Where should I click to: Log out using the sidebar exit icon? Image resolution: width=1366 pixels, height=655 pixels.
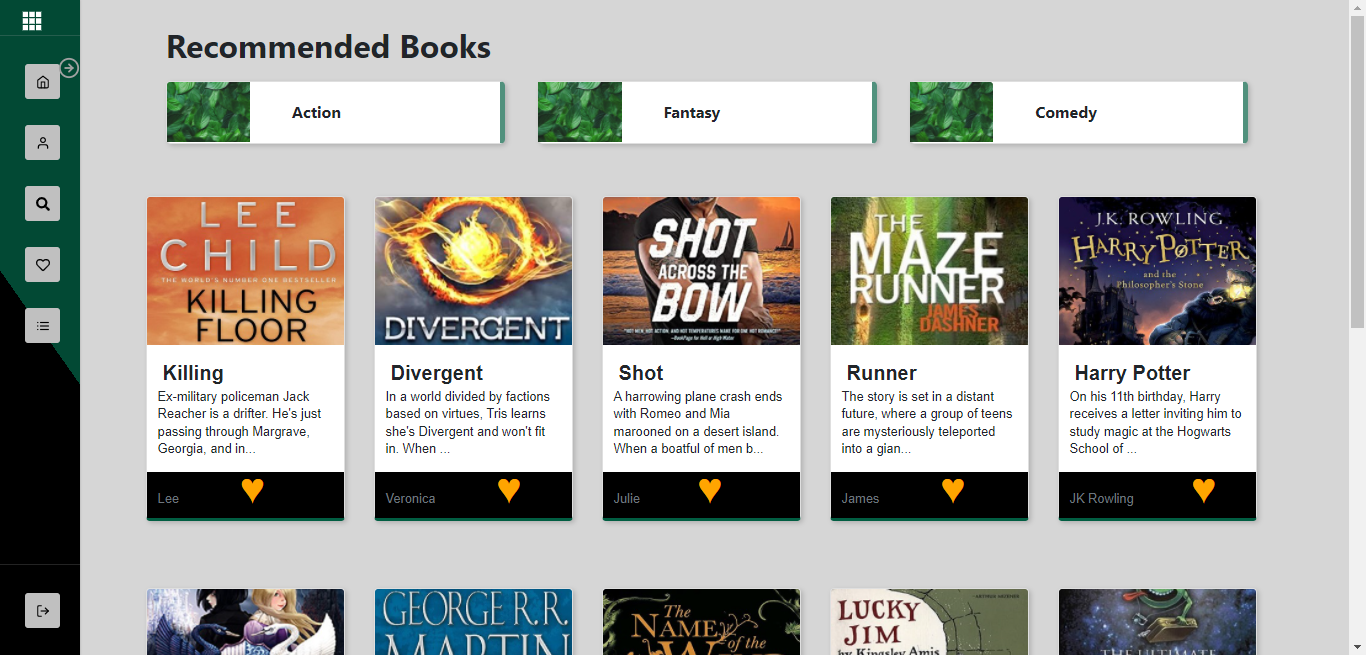42,611
